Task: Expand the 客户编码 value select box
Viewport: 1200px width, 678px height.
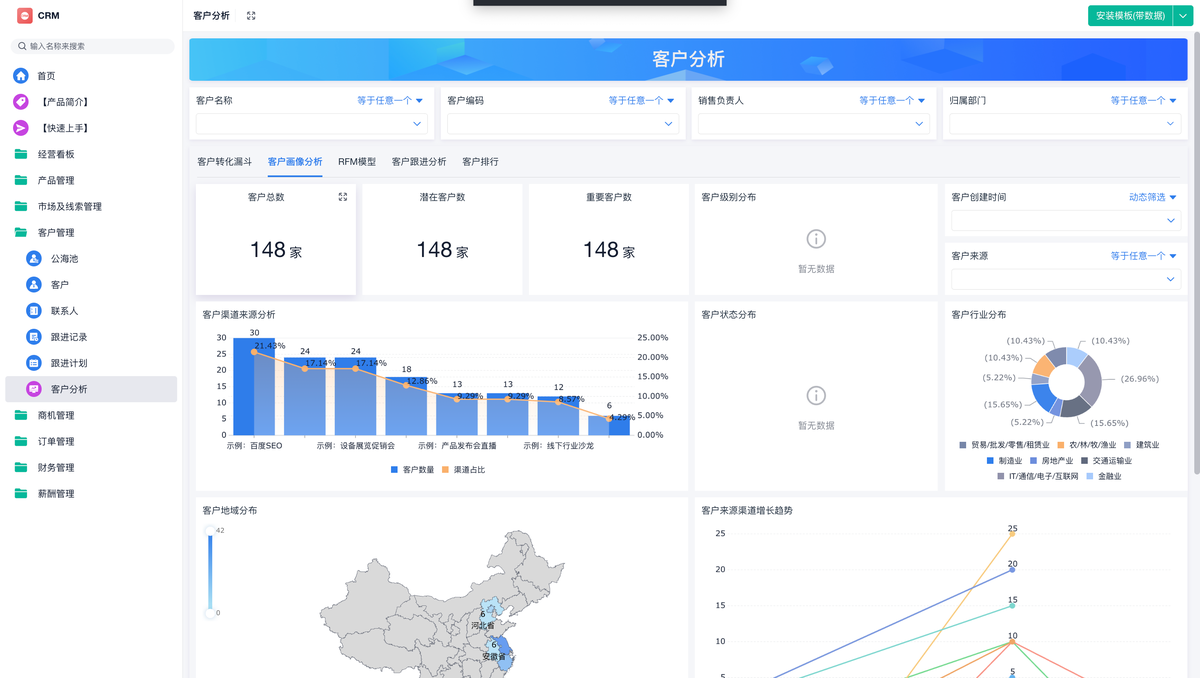Action: coord(563,124)
